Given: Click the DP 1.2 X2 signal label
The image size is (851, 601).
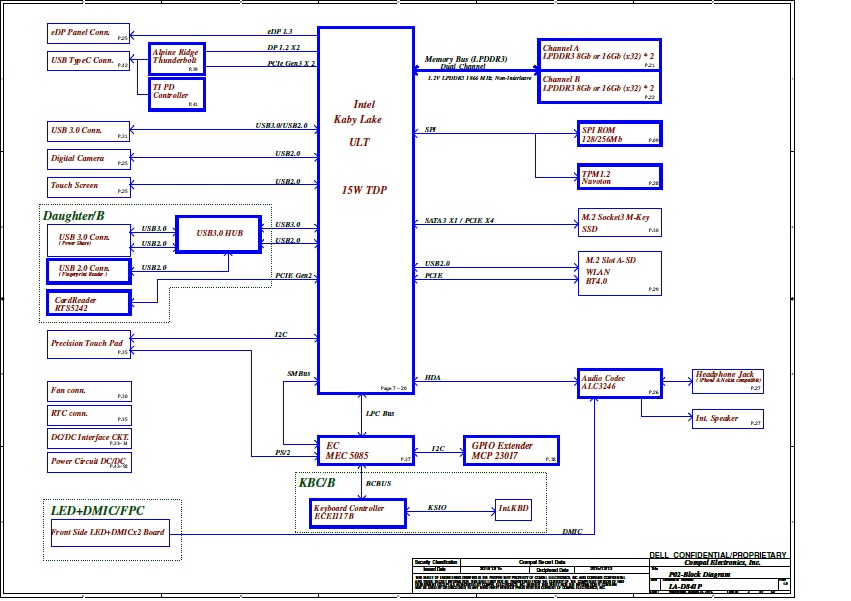Looking at the screenshot, I should (x=283, y=48).
